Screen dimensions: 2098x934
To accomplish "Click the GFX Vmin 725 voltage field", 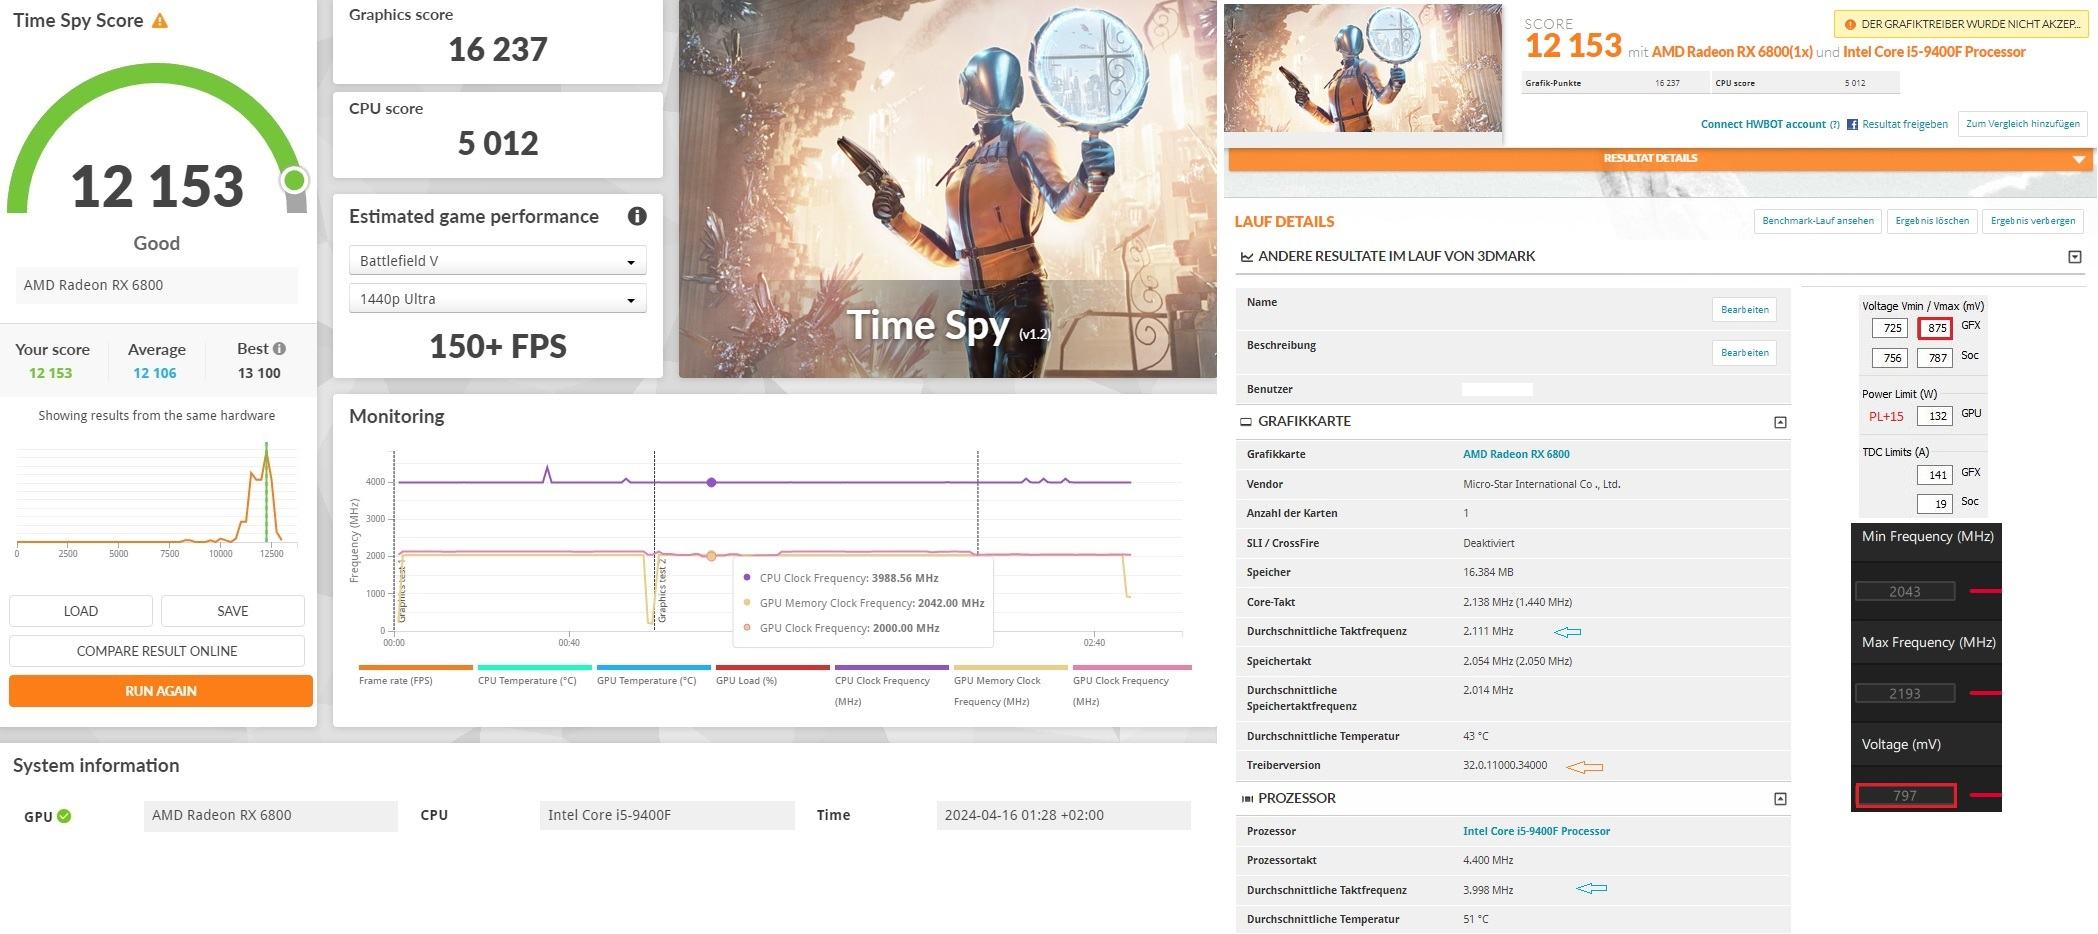I will (1889, 328).
